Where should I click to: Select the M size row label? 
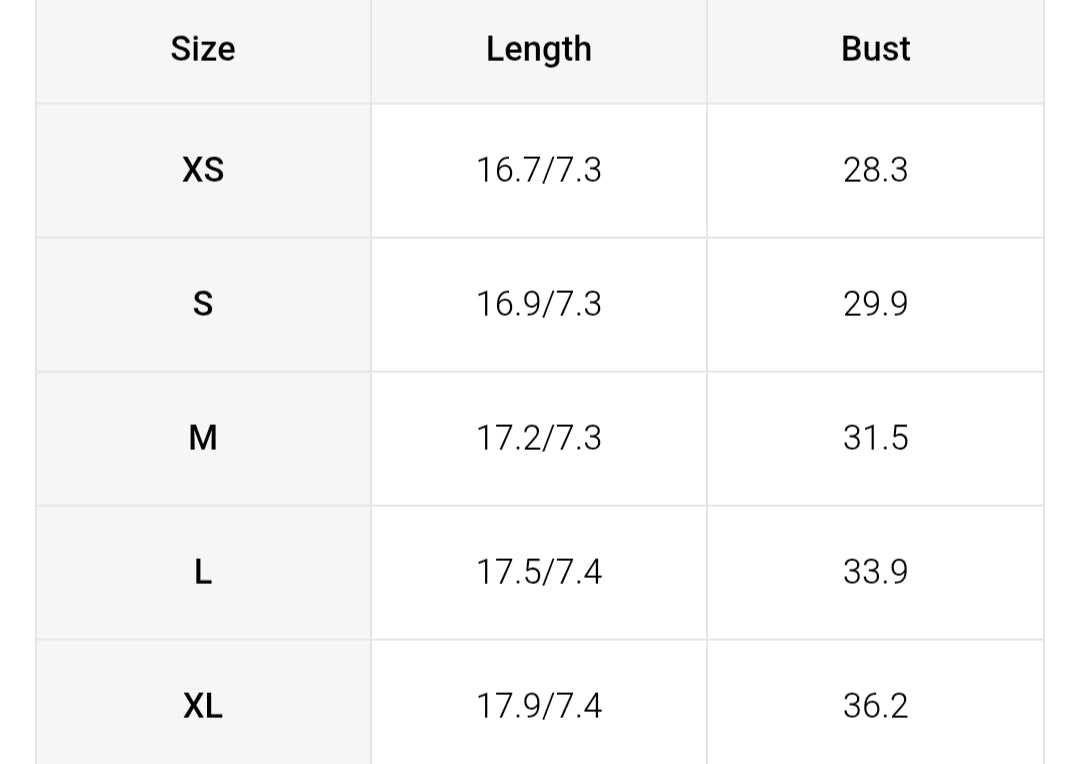point(203,438)
